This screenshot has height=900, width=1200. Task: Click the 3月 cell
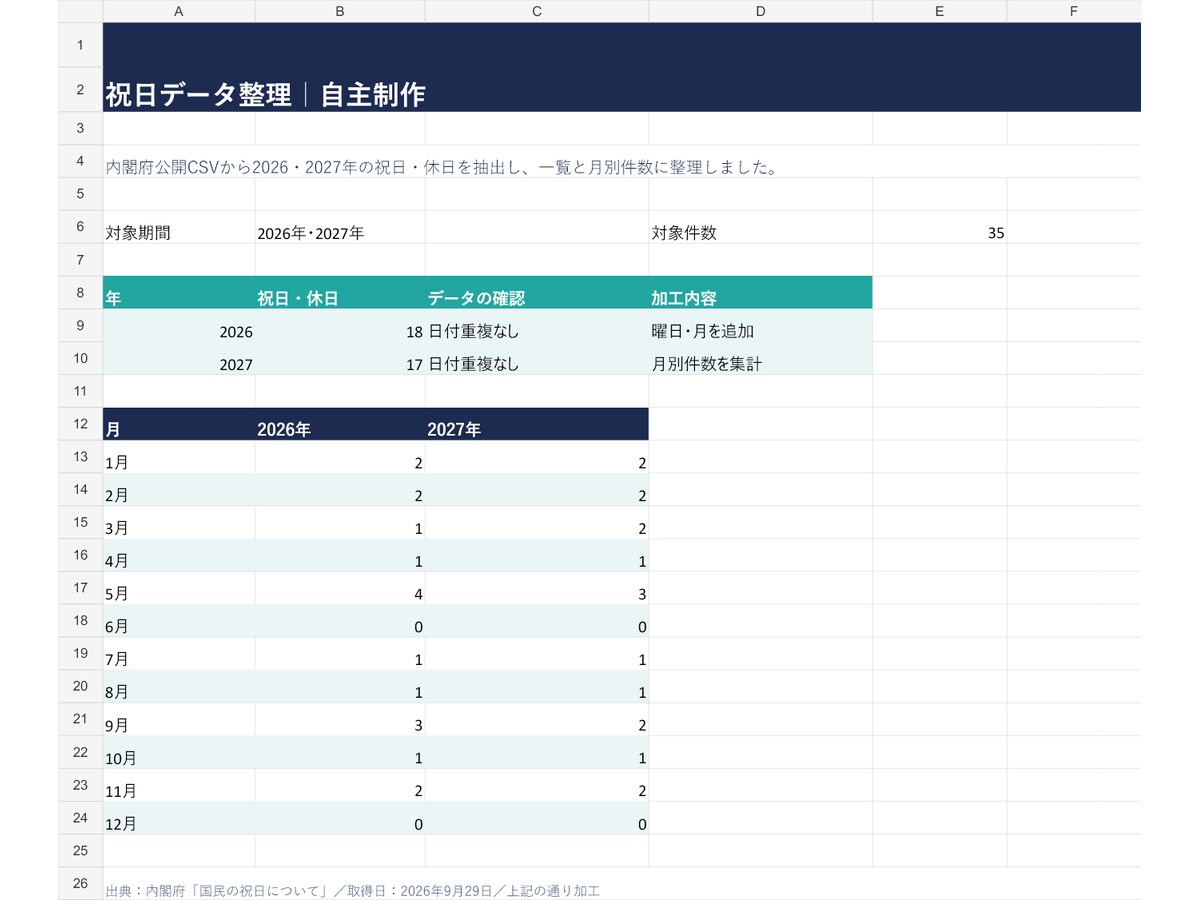[x=179, y=523]
